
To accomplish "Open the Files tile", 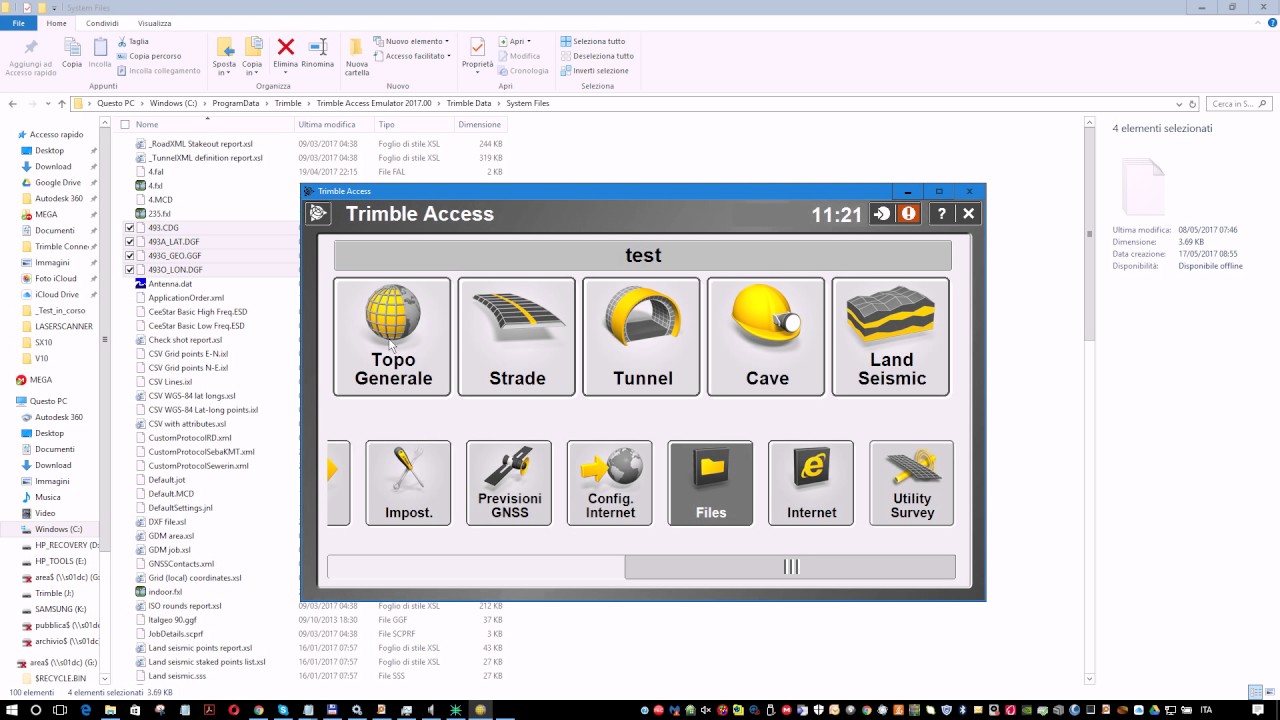I will 711,483.
